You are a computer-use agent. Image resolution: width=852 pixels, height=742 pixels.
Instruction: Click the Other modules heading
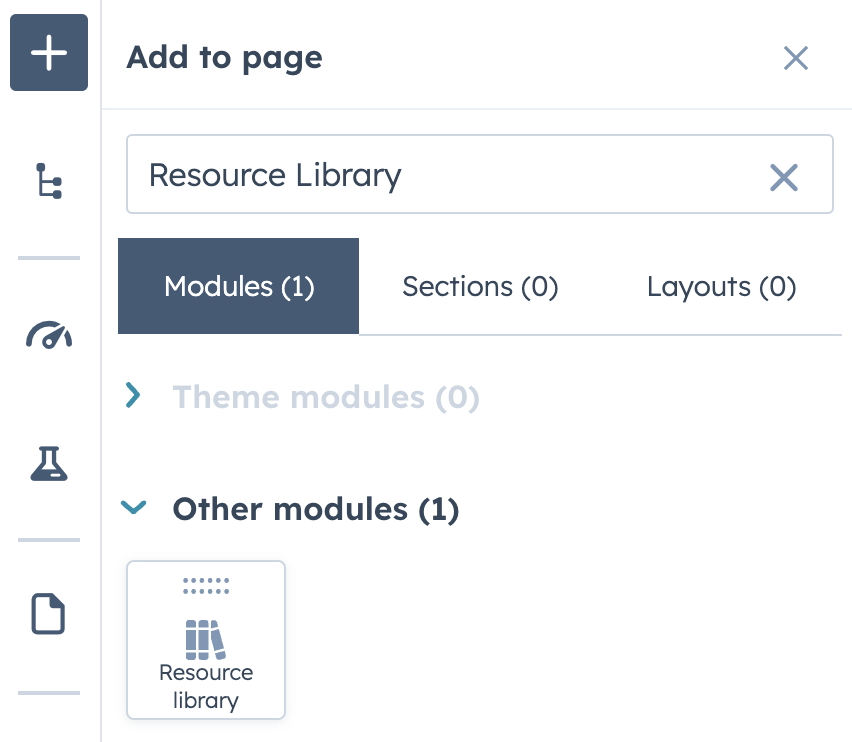click(x=315, y=508)
